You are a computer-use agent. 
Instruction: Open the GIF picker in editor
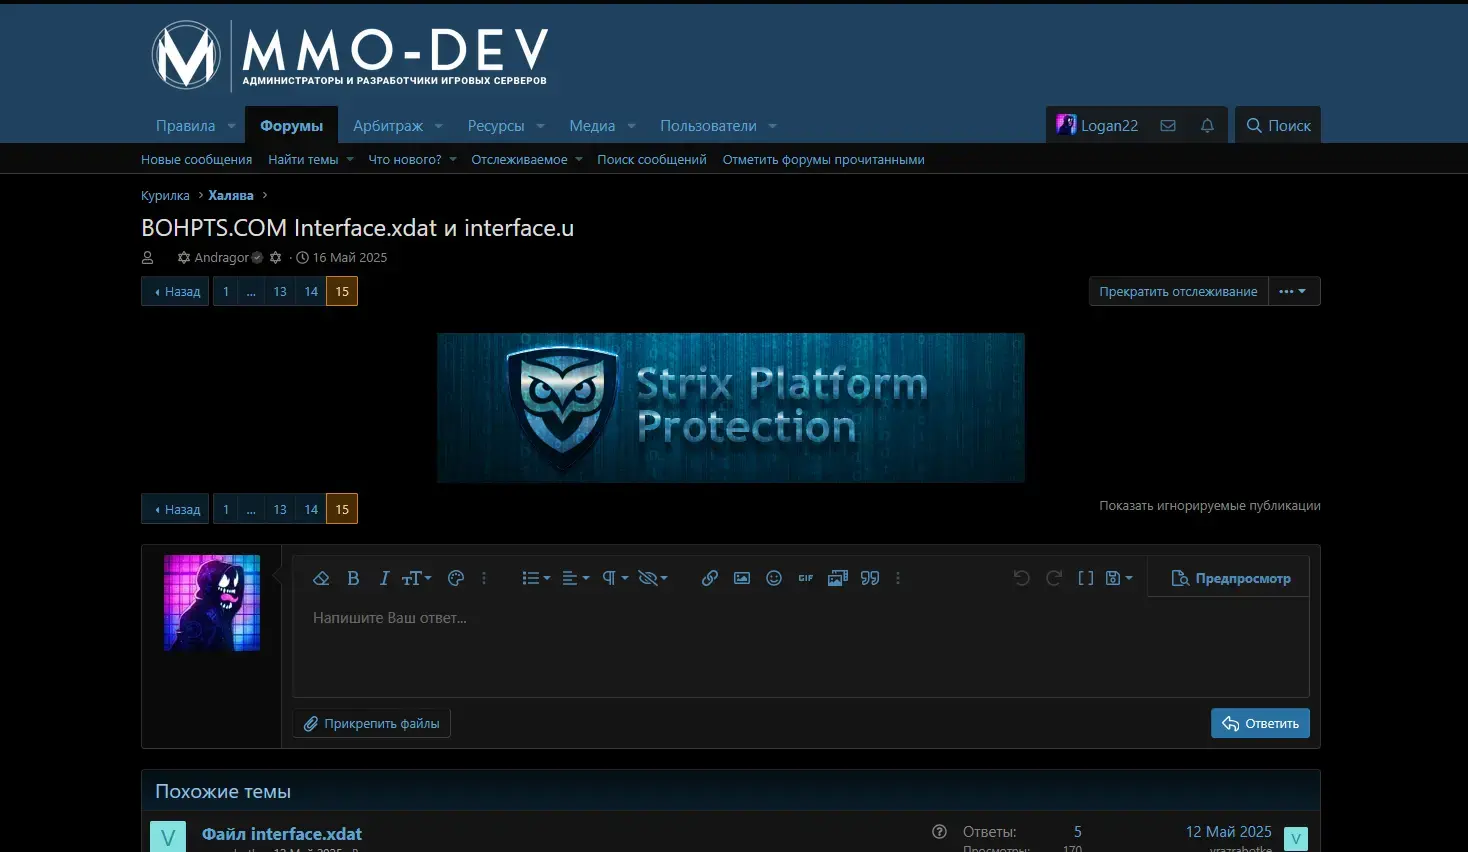coord(806,578)
